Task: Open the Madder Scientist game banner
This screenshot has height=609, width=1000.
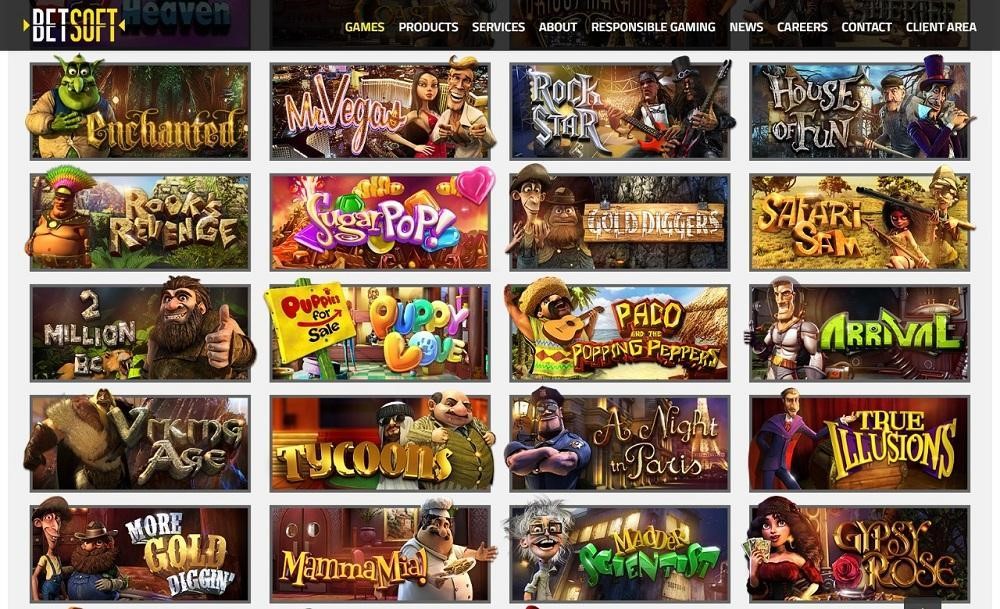Action: click(620, 554)
